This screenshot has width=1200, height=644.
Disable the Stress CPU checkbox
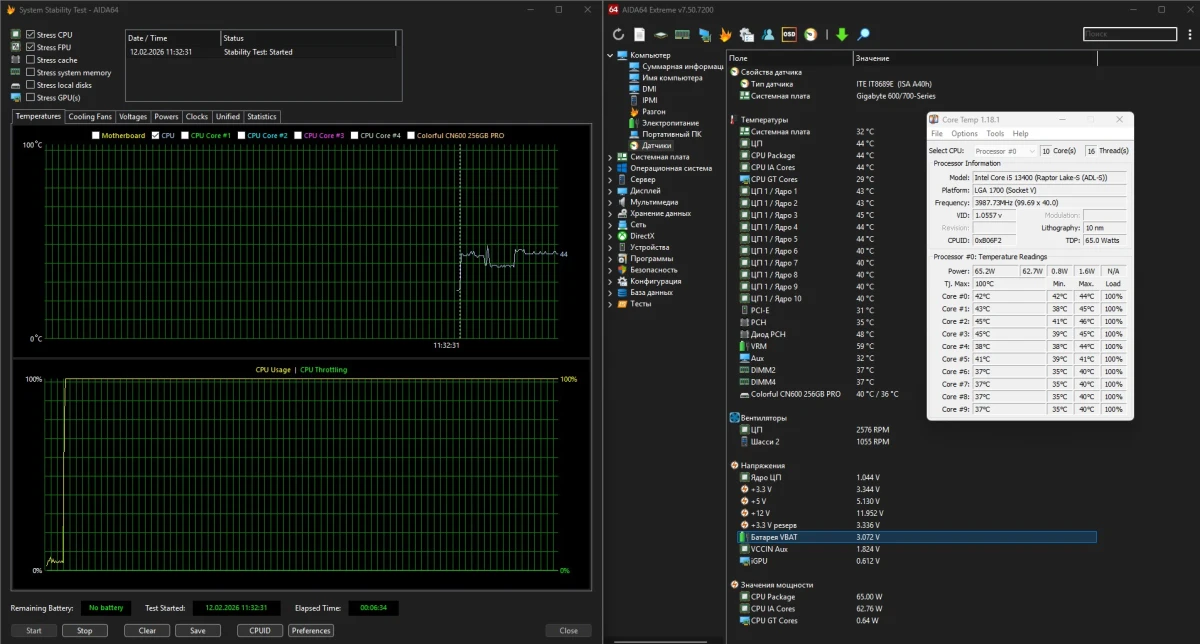[30, 35]
